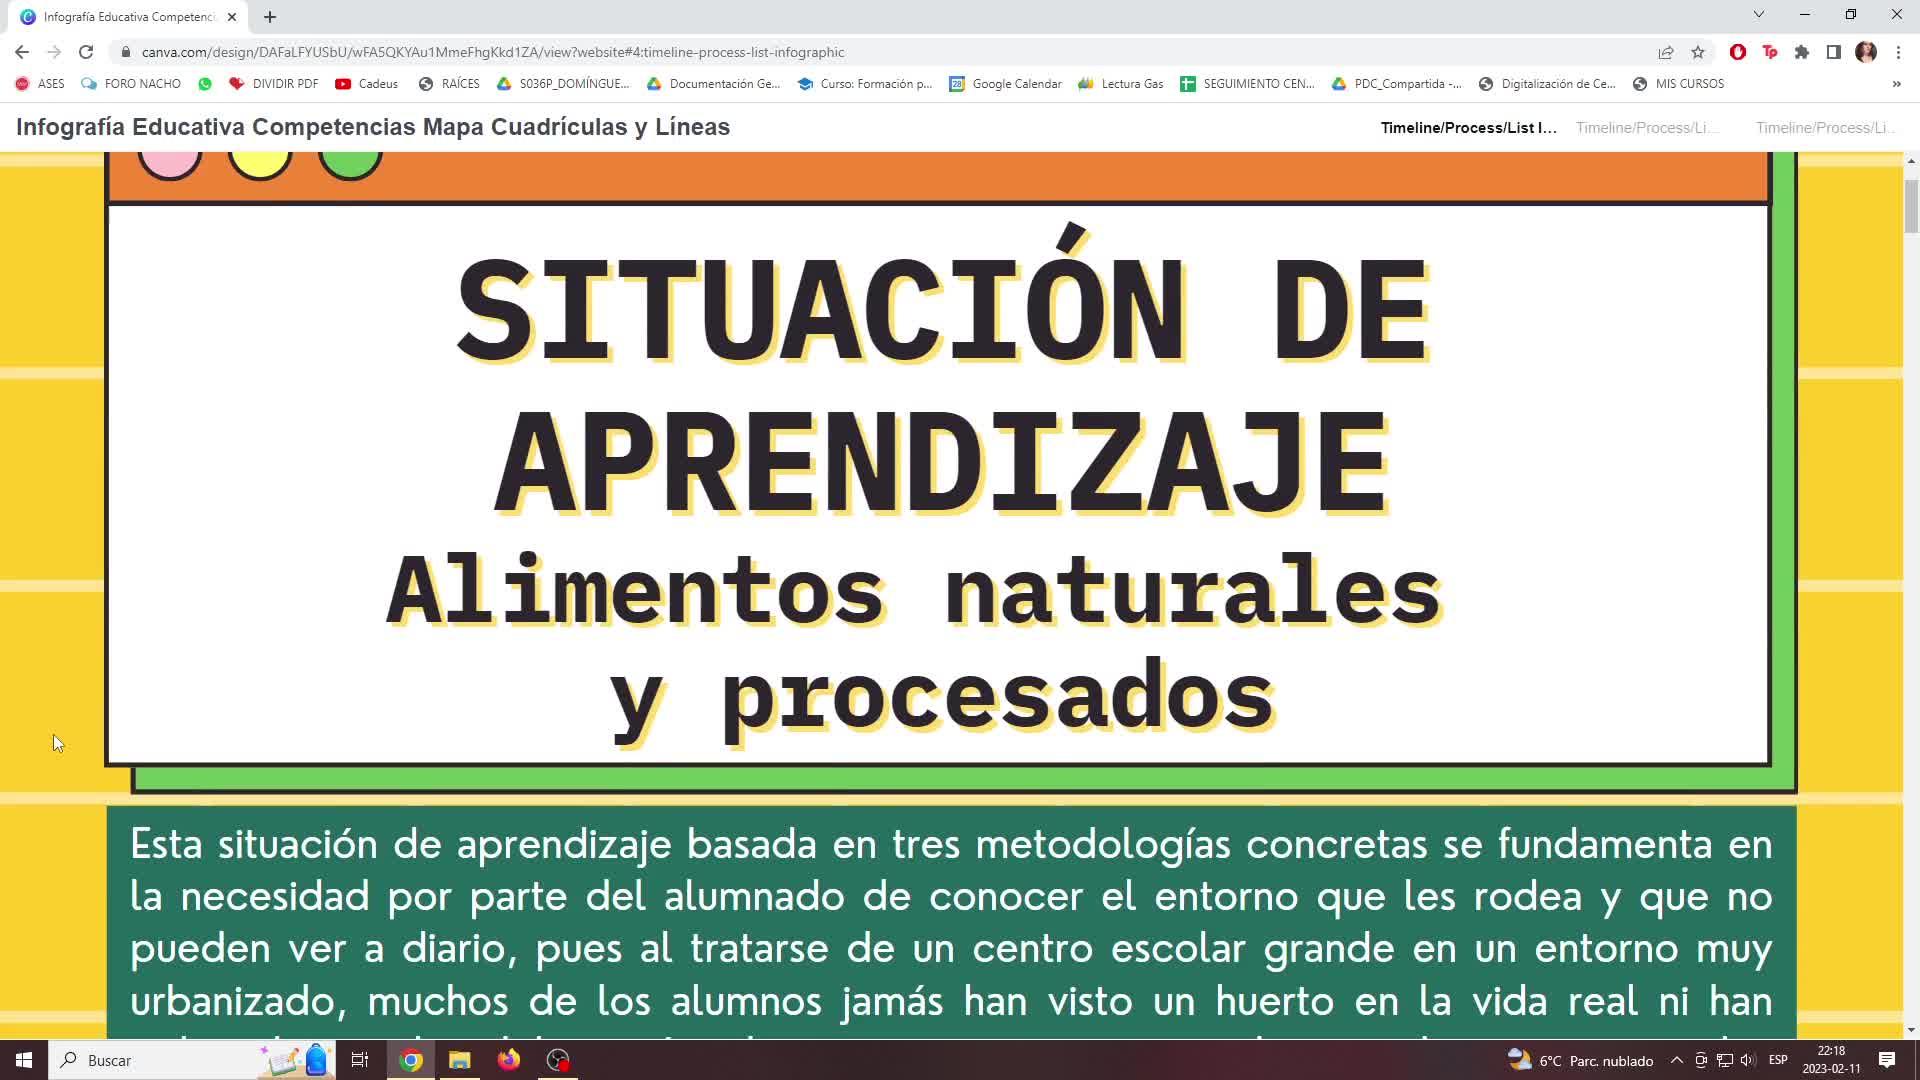Screen dimensions: 1920x1080
Task: Show hidden system tray icons
Action: pyautogui.click(x=1677, y=1060)
